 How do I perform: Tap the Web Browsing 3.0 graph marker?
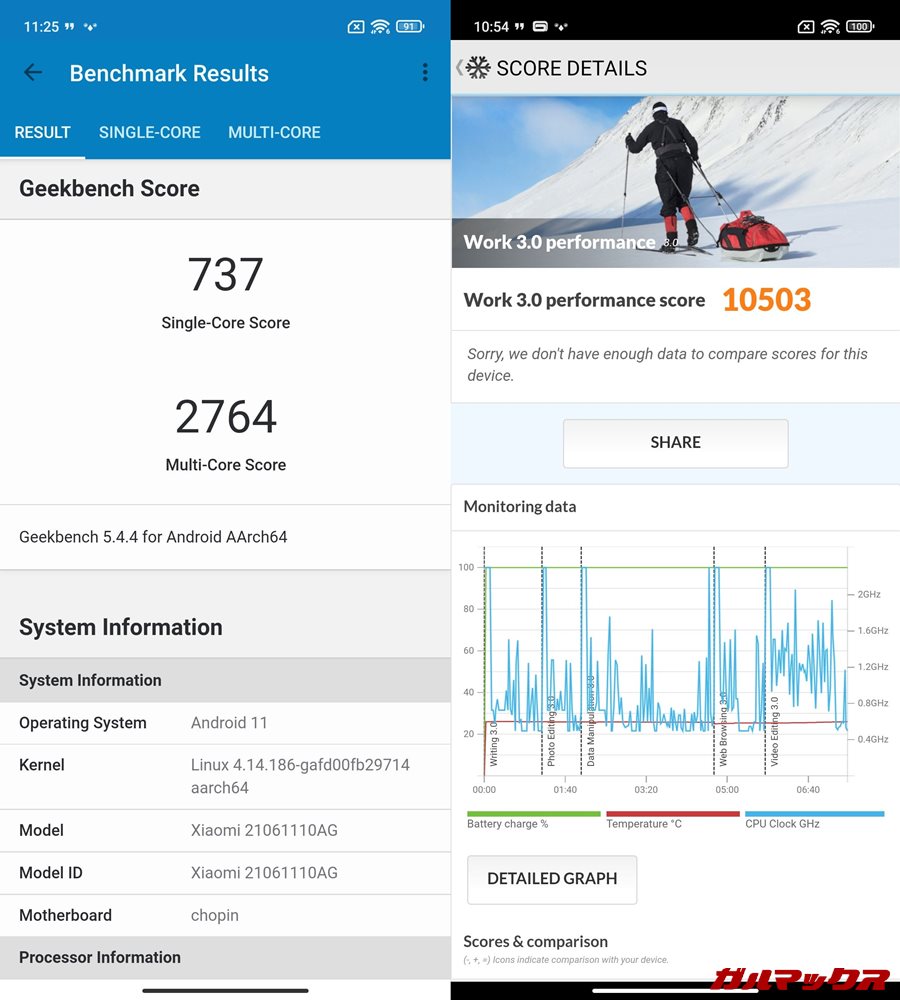(x=723, y=730)
